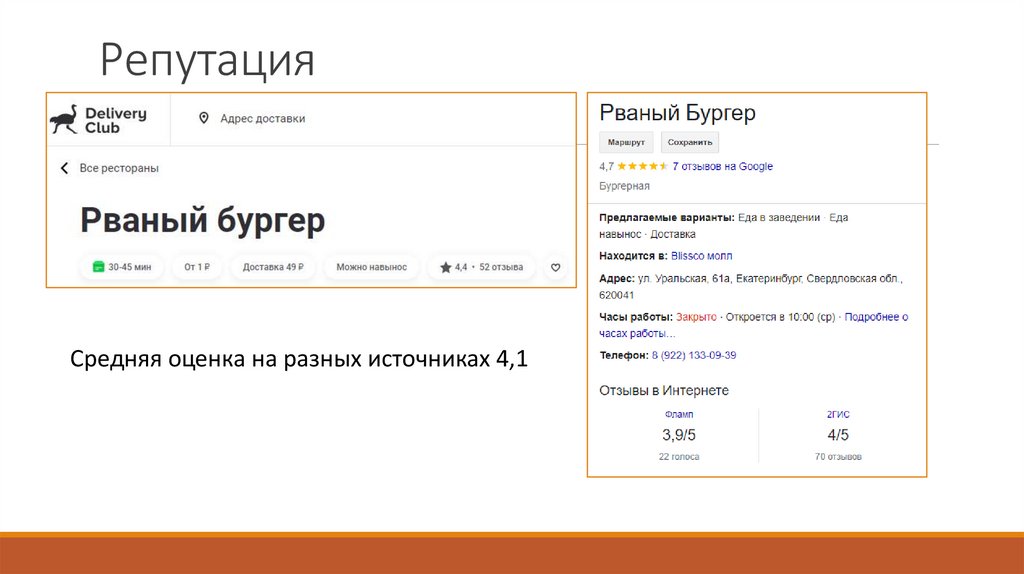
Task: Click the 70 отзывов text
Action: [838, 456]
